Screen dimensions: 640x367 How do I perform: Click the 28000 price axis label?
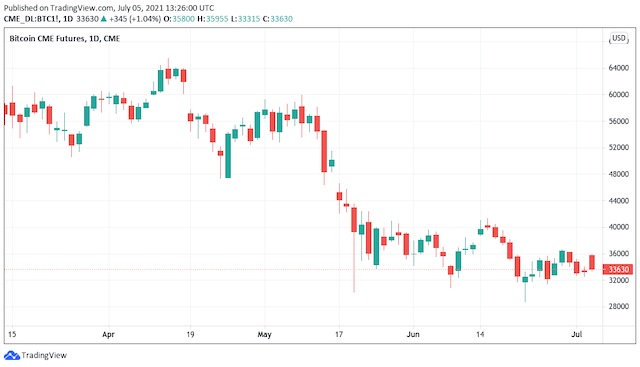tap(618, 307)
